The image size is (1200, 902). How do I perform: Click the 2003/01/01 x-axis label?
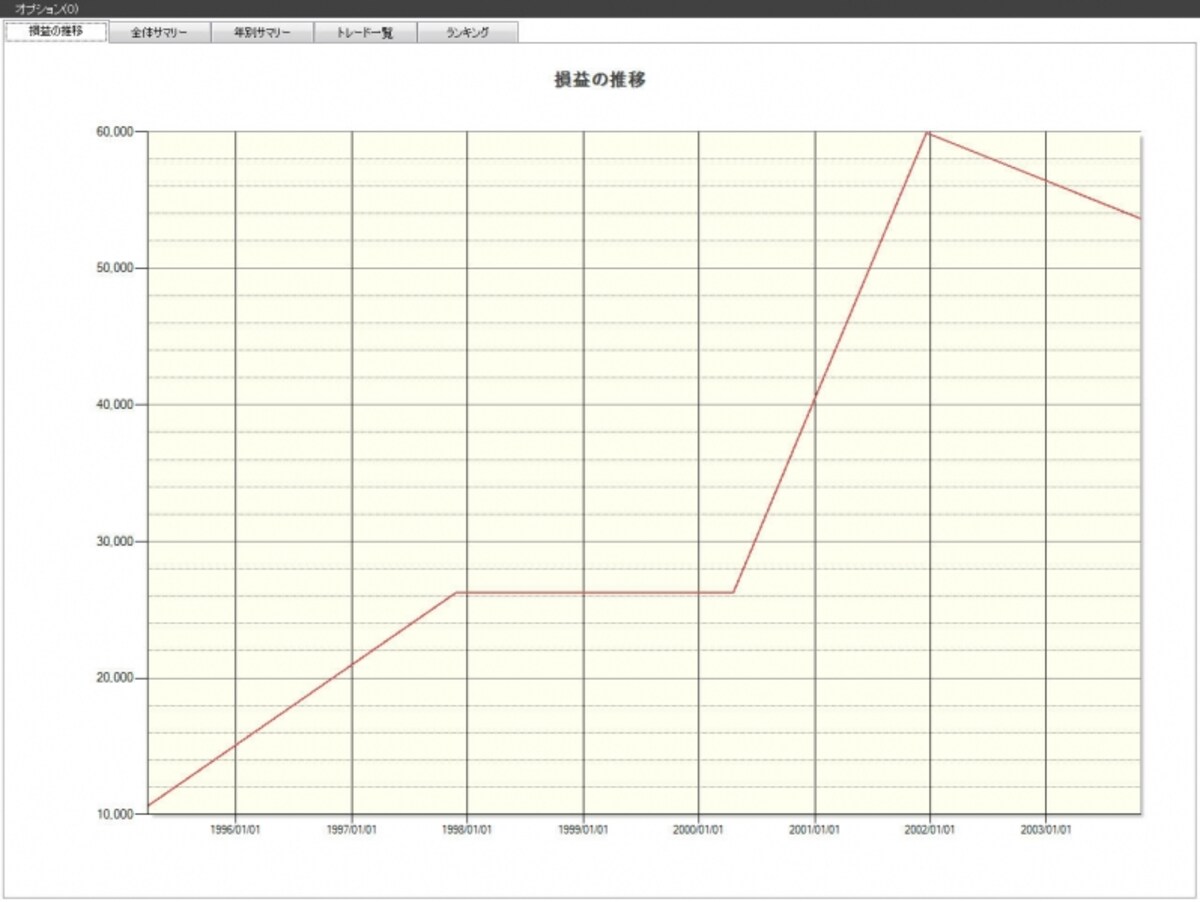click(1045, 830)
